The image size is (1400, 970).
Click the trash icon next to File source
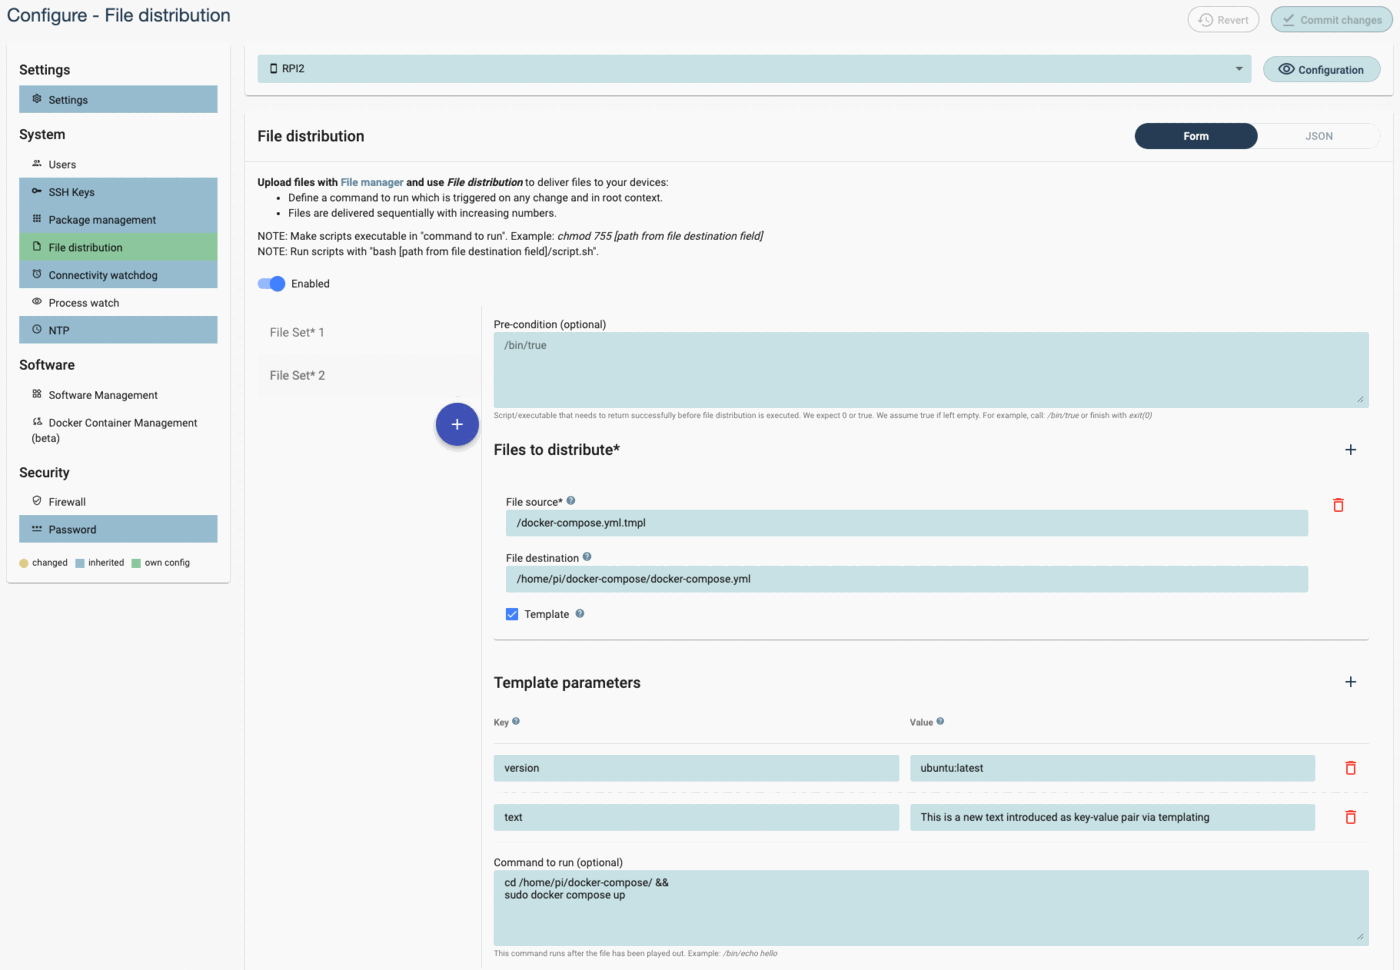[x=1338, y=505]
